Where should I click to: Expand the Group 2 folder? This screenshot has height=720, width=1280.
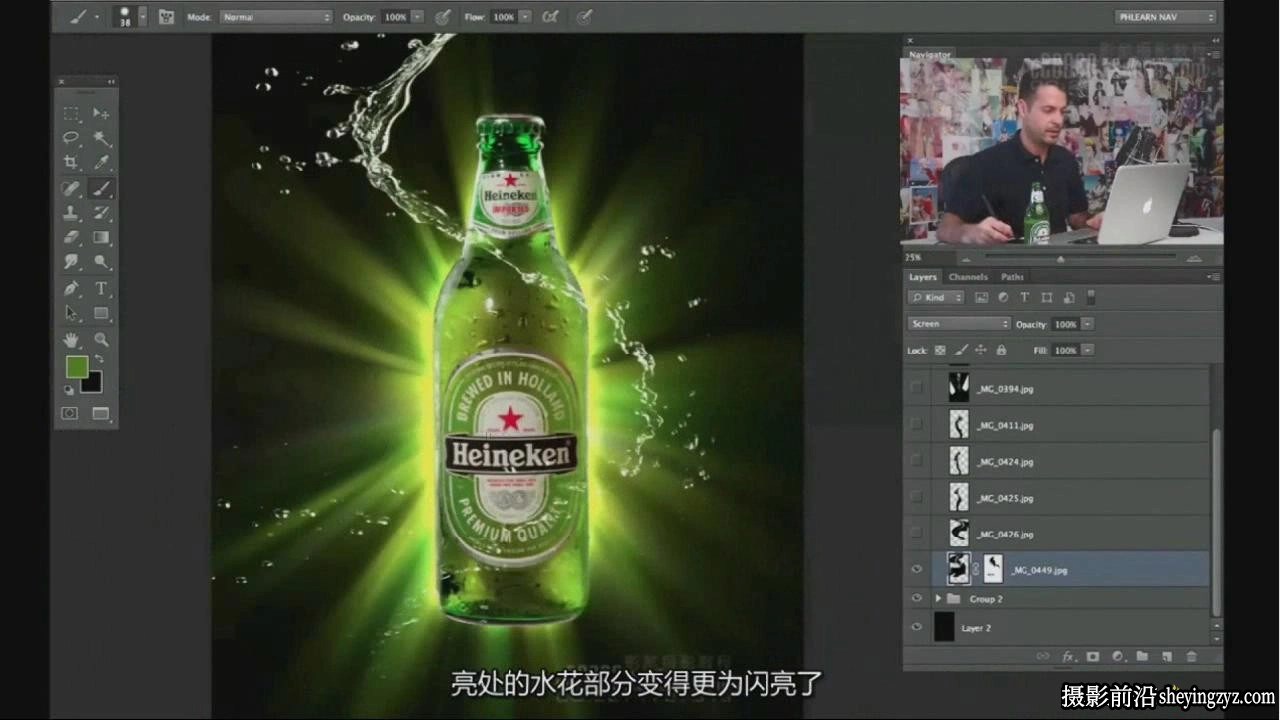938,598
